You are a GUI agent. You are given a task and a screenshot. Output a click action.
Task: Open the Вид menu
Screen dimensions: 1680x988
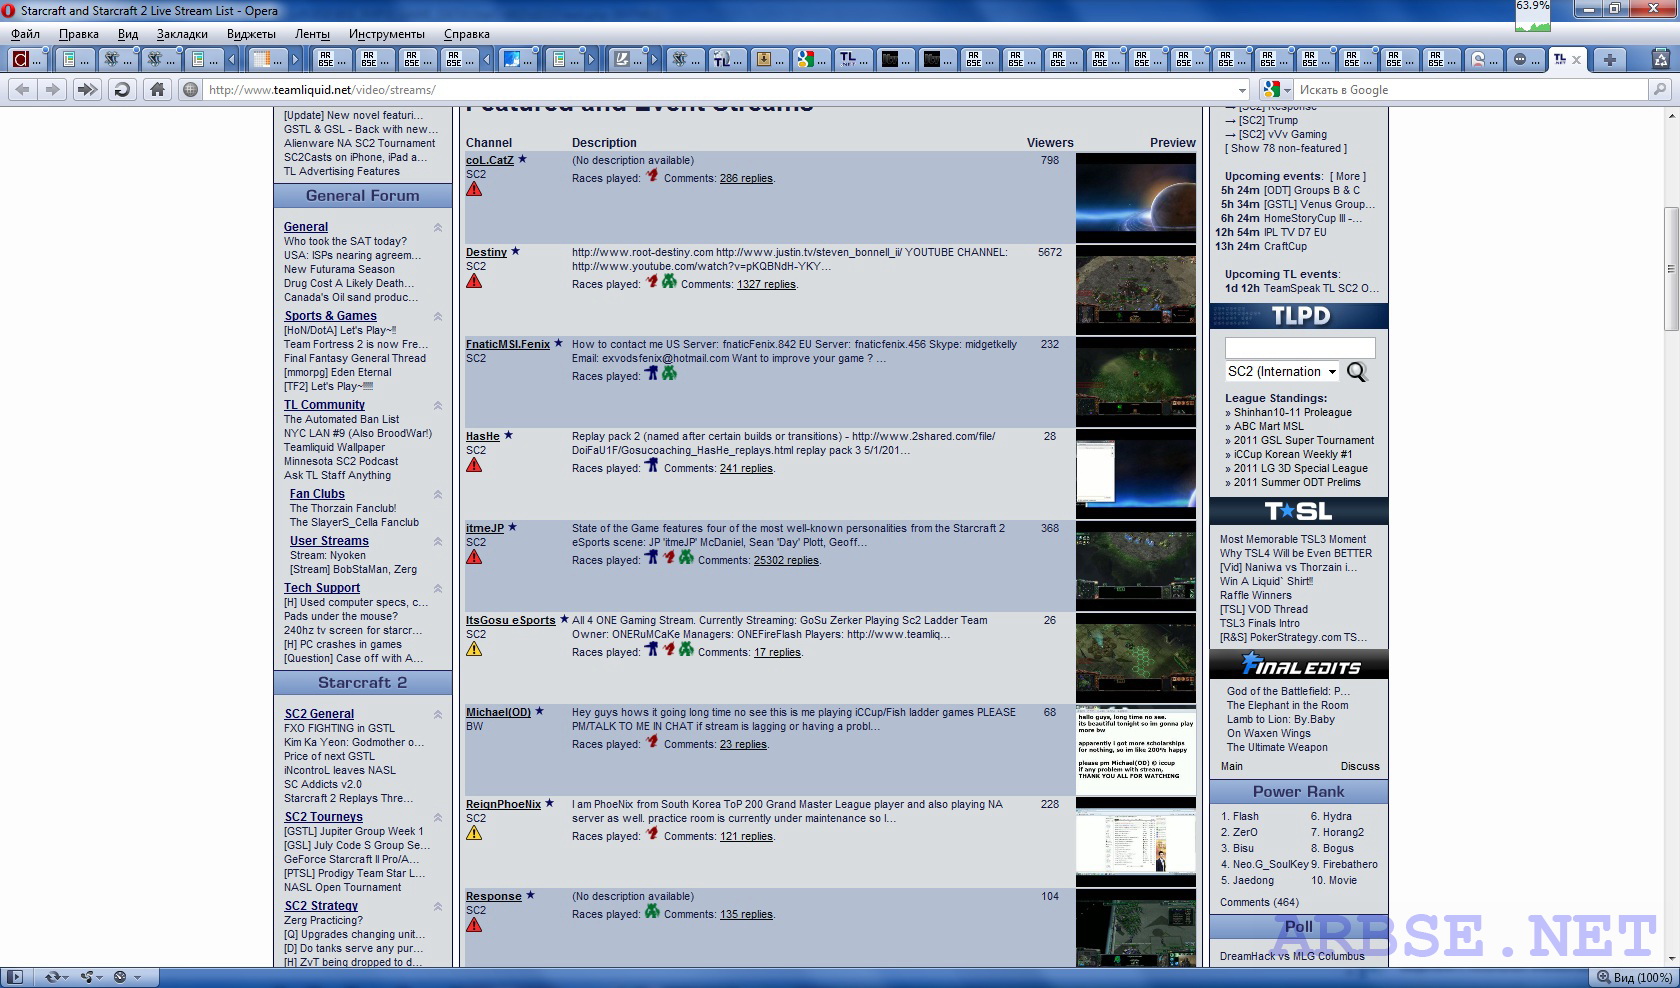(x=128, y=34)
